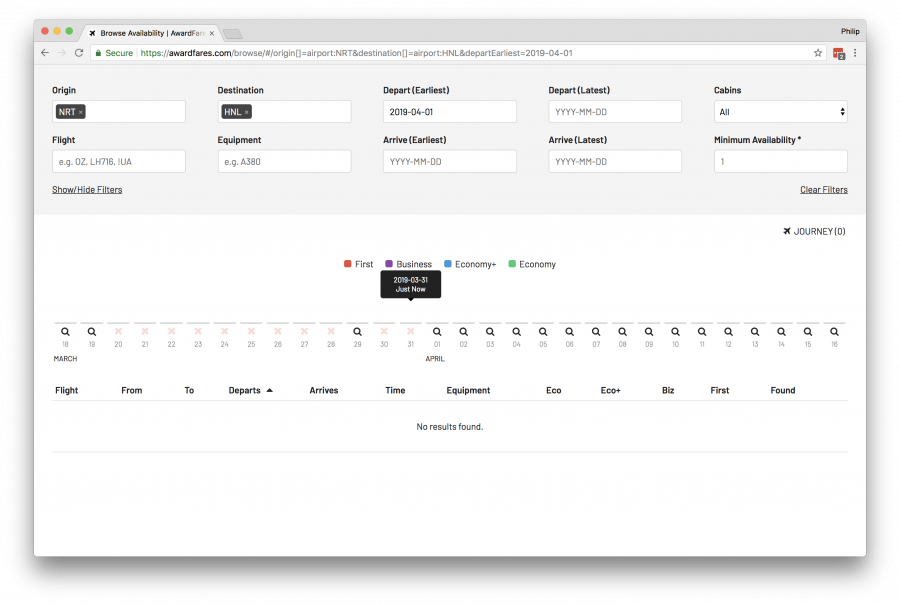Viewport: 900px width, 605px height.
Task: Open the Chrome three-dot menu
Action: pos(855,53)
